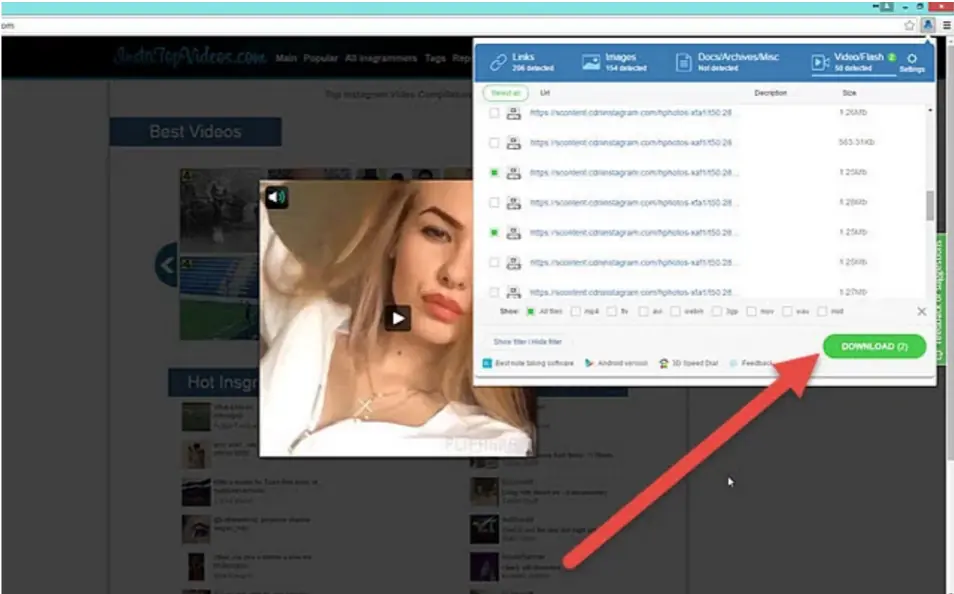Open the Popular nav item
954x594 pixels.
click(x=321, y=58)
